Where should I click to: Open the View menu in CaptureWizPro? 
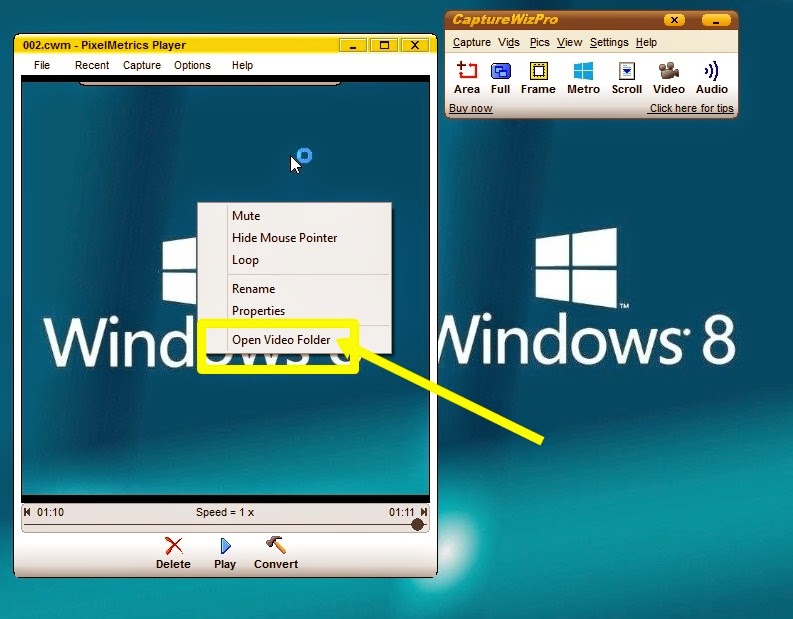[x=569, y=42]
